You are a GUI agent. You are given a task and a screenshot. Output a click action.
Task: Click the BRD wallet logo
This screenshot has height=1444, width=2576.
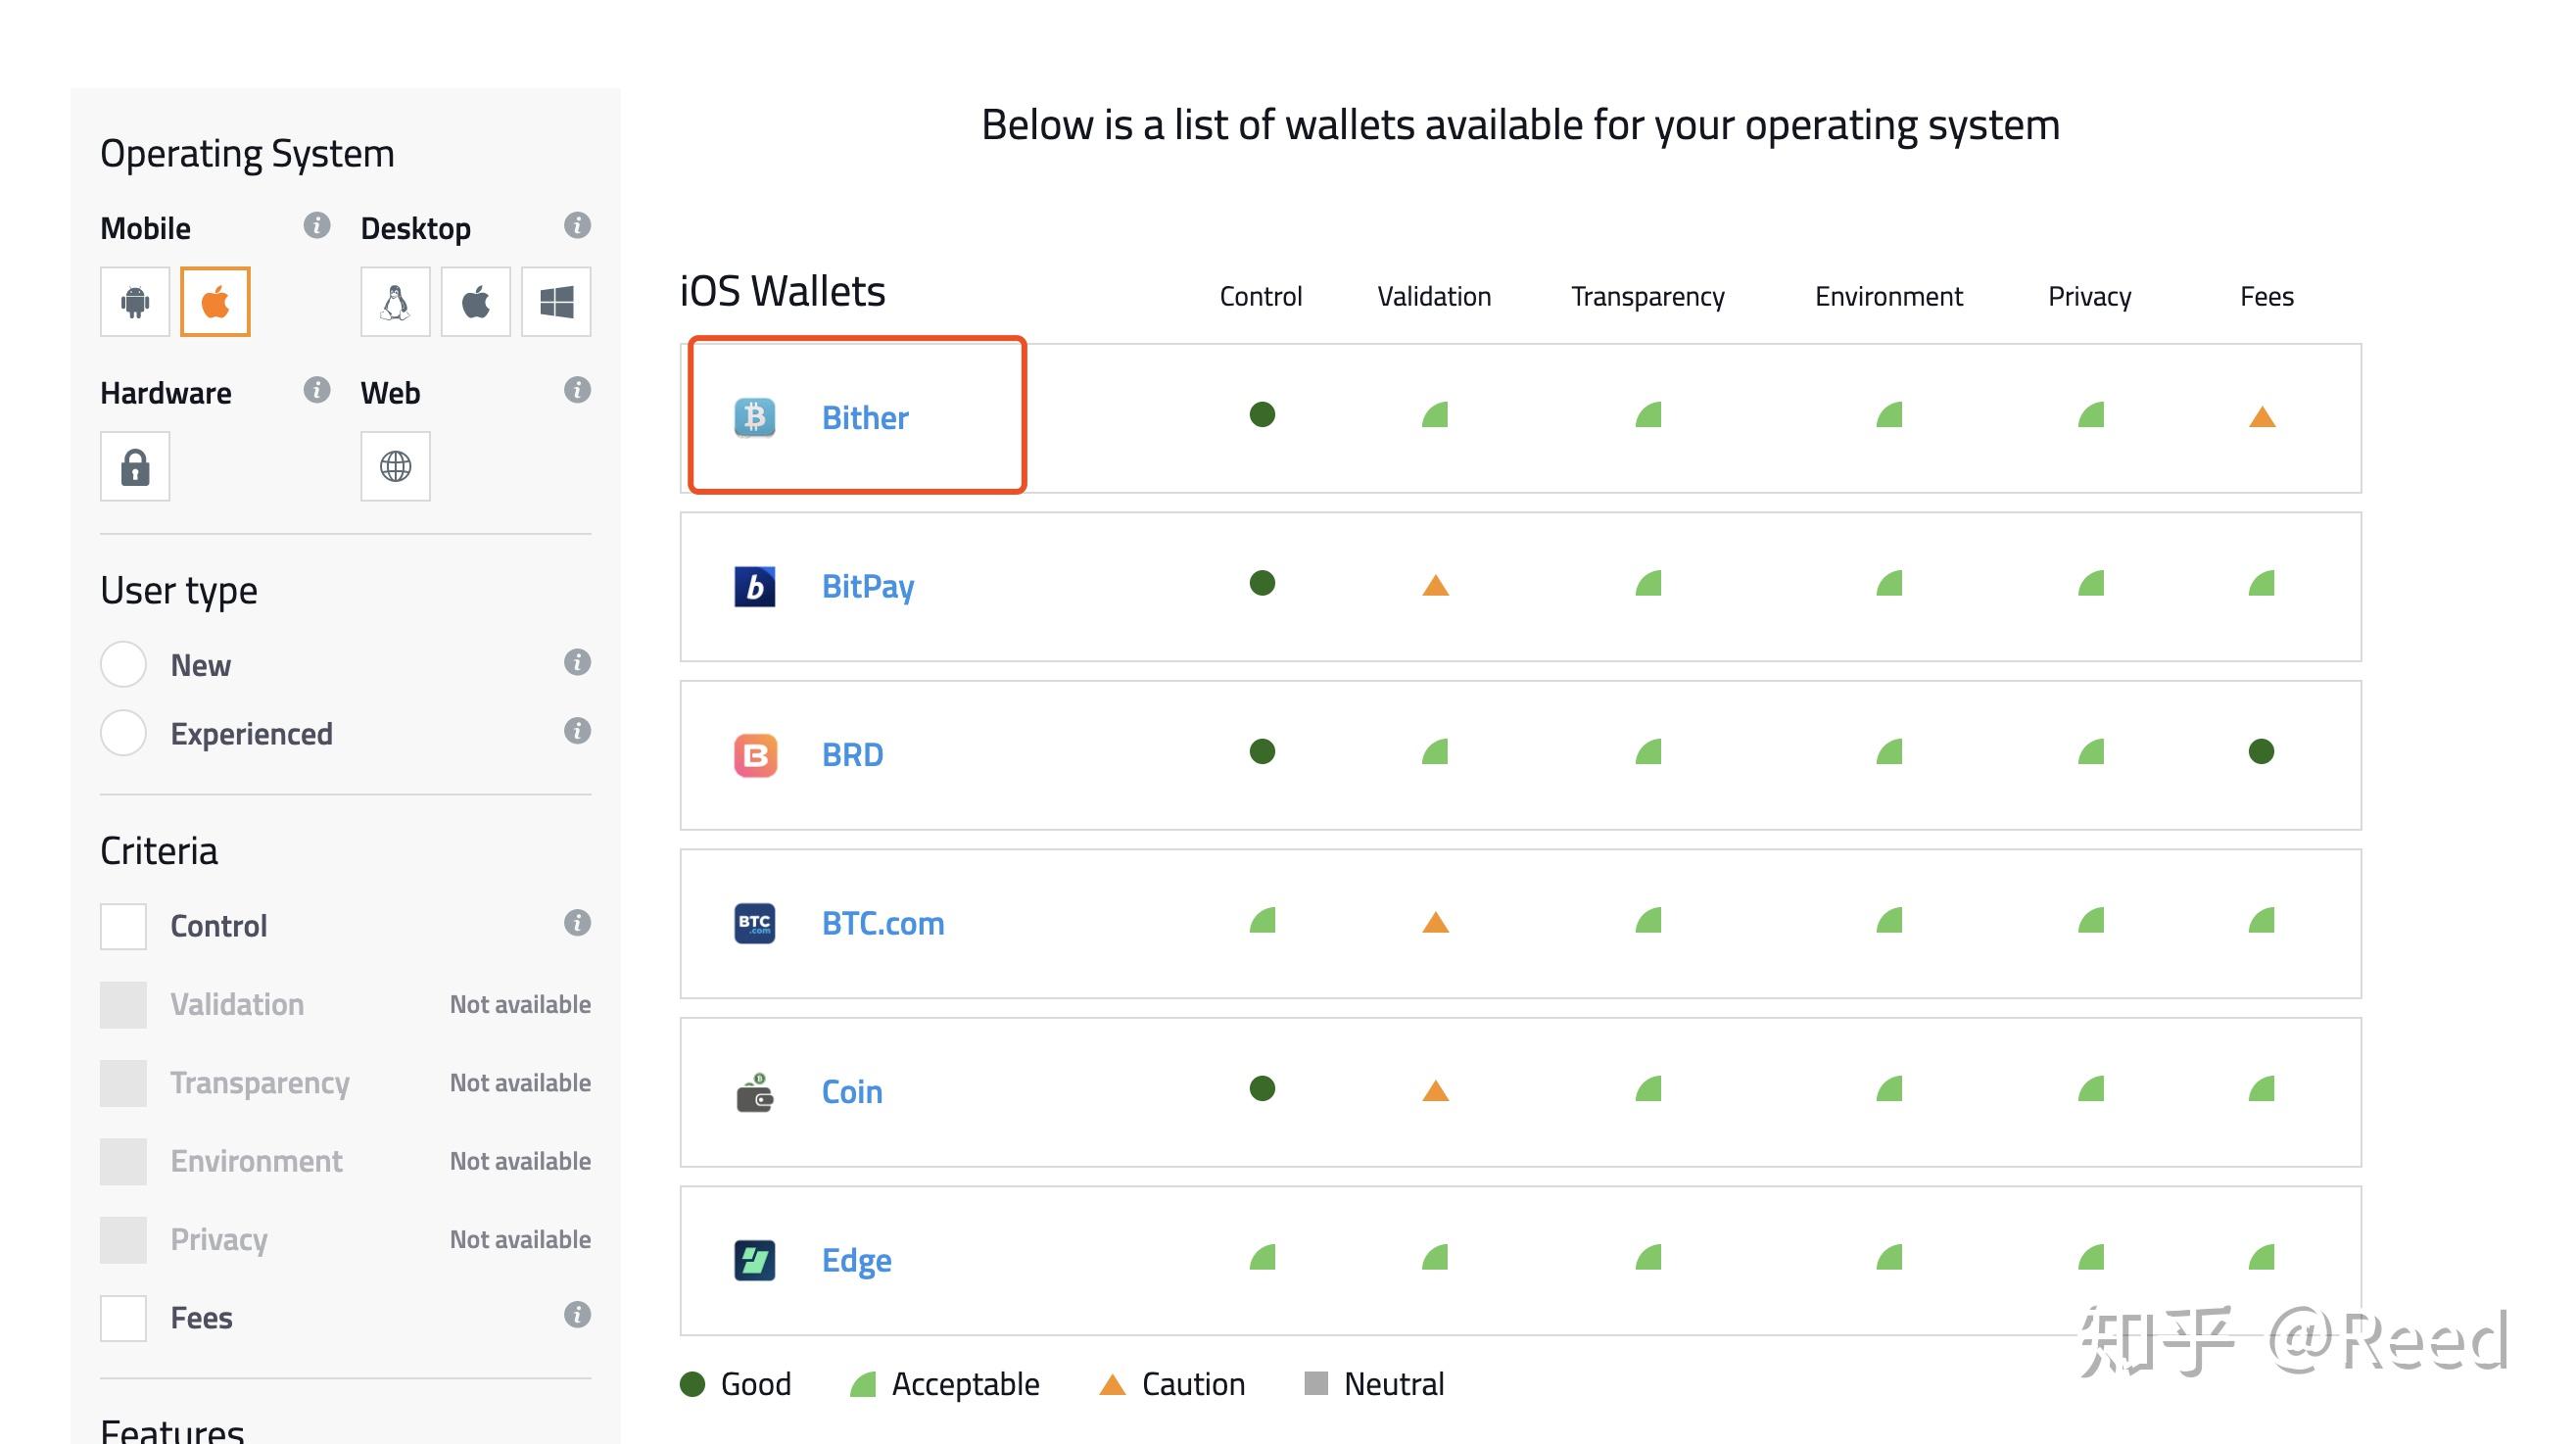755,755
